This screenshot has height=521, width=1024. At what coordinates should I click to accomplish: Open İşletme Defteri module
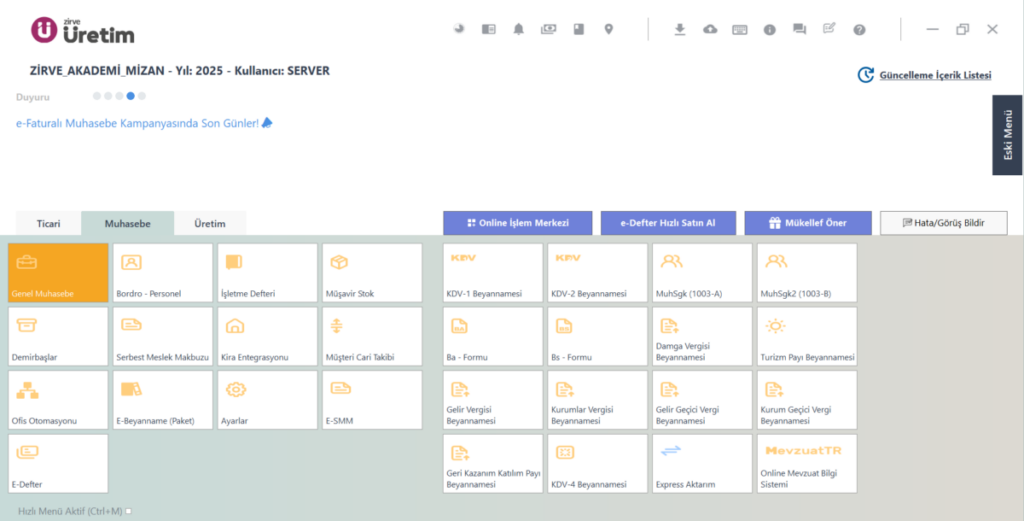click(x=267, y=273)
